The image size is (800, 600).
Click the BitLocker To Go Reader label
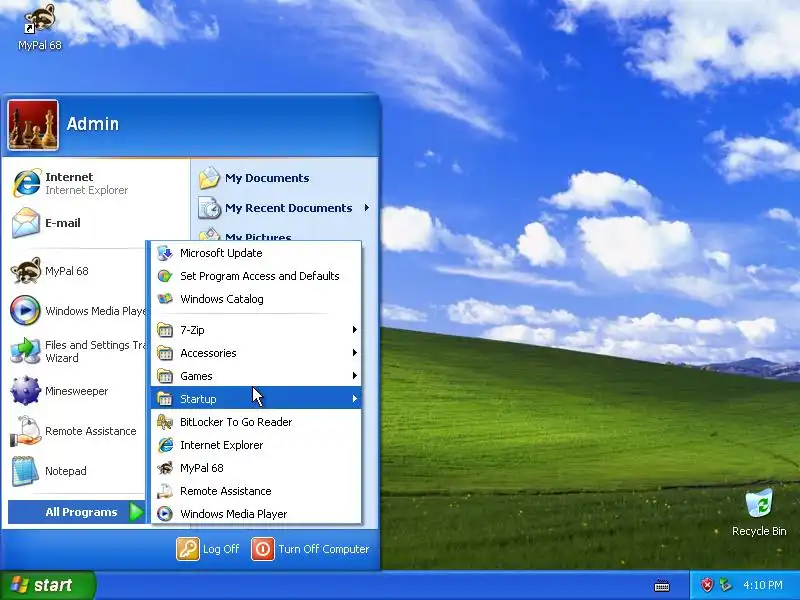click(236, 422)
